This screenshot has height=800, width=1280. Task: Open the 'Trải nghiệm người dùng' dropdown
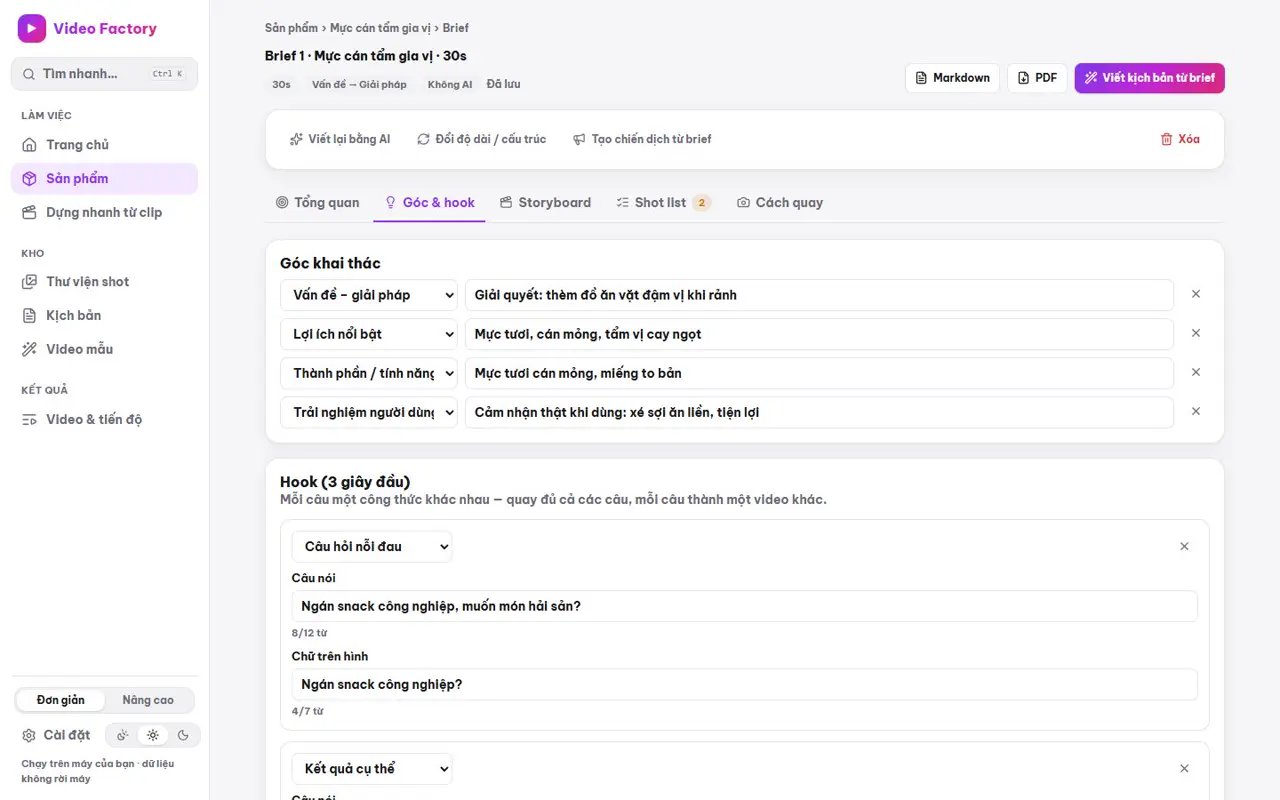[x=368, y=412]
